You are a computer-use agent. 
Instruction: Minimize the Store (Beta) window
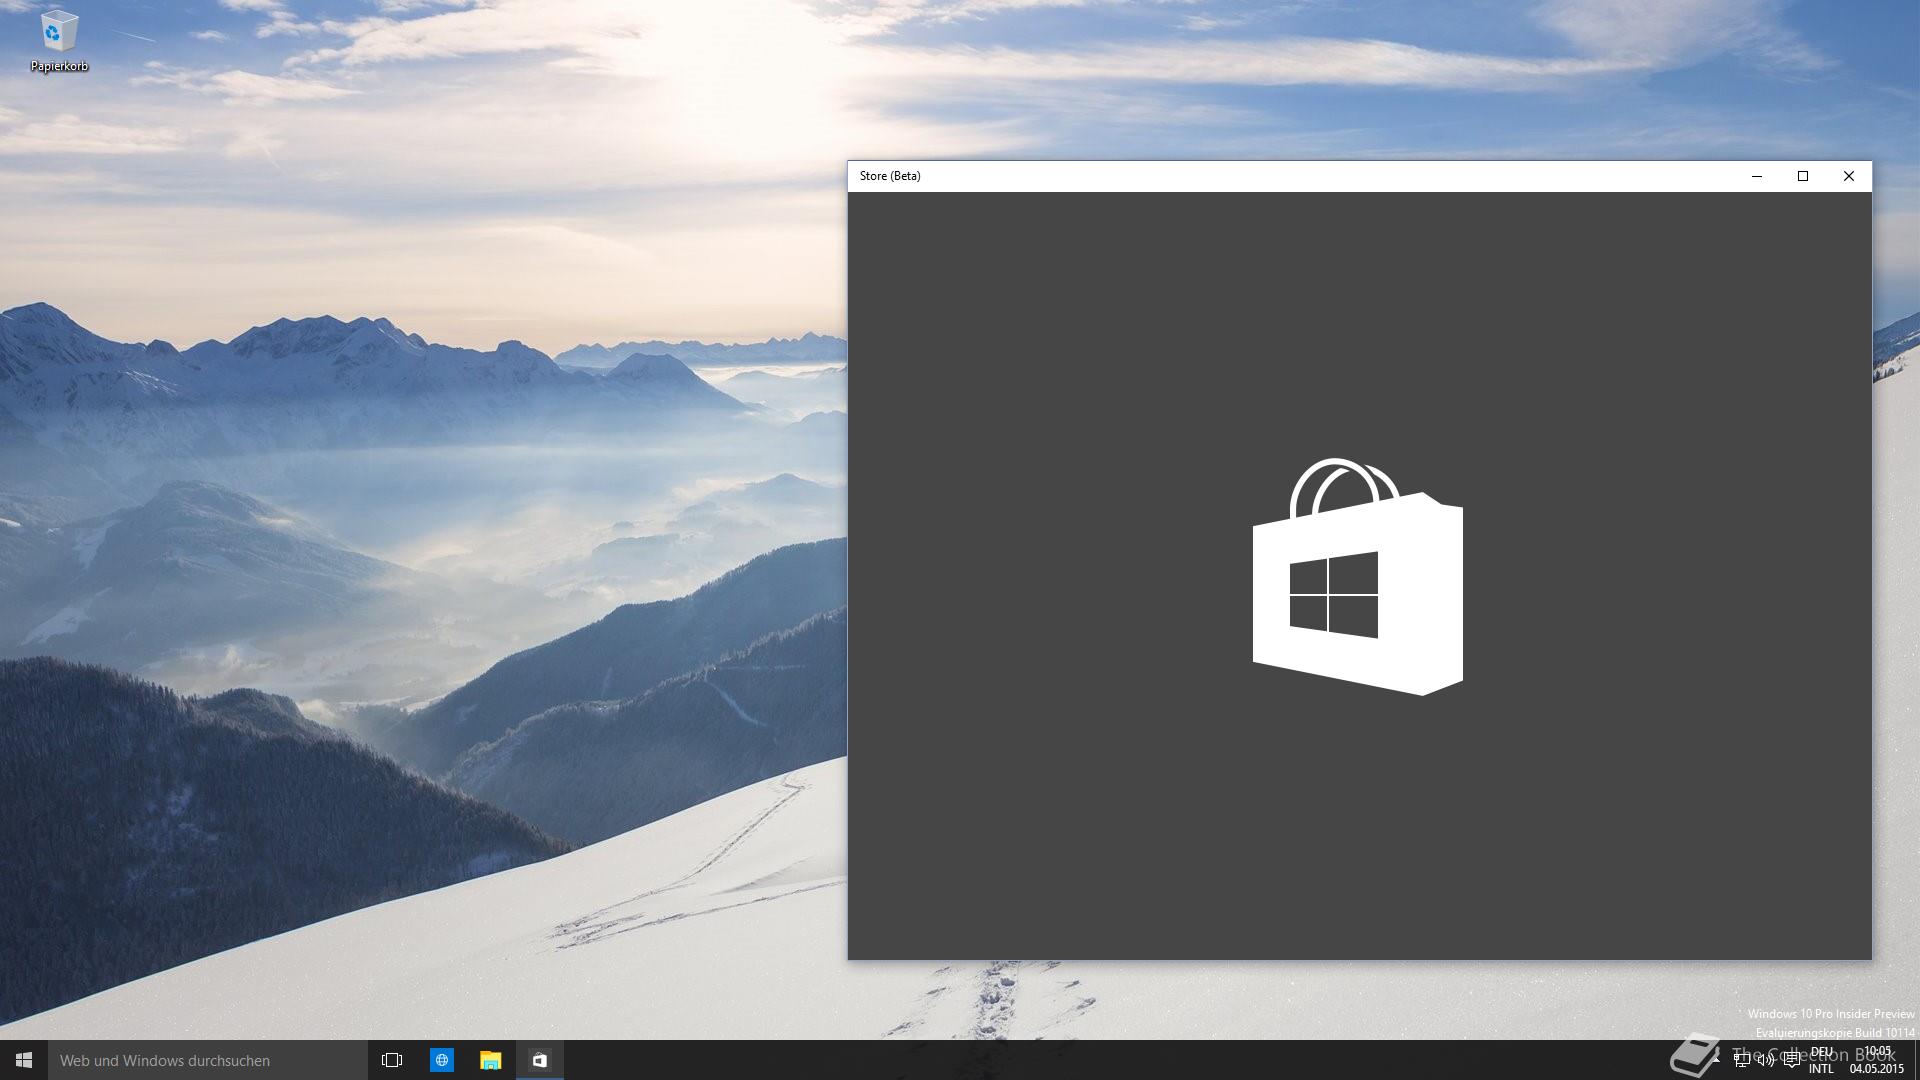(1757, 176)
